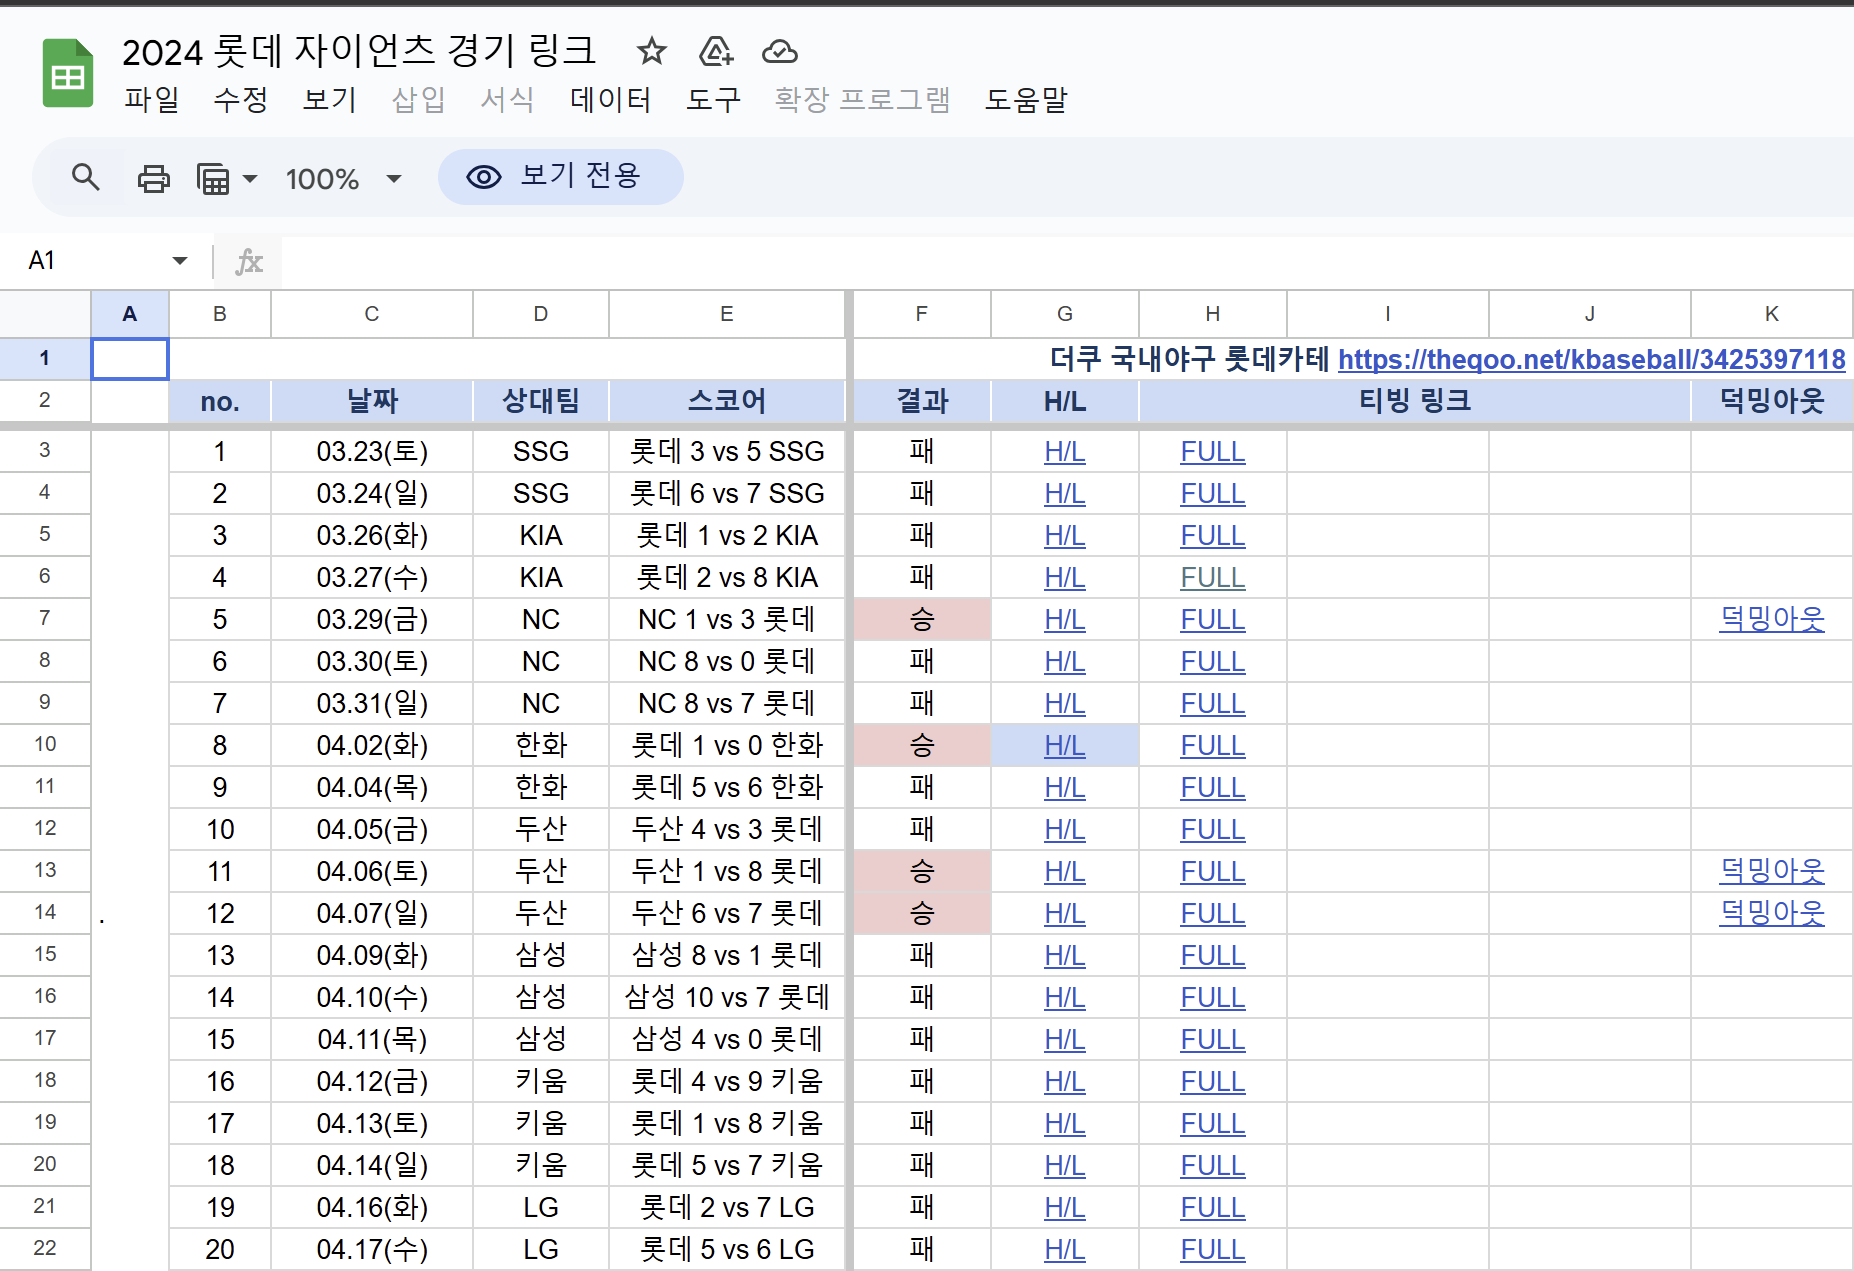Click the print icon
This screenshot has height=1271, width=1854.
tap(153, 178)
